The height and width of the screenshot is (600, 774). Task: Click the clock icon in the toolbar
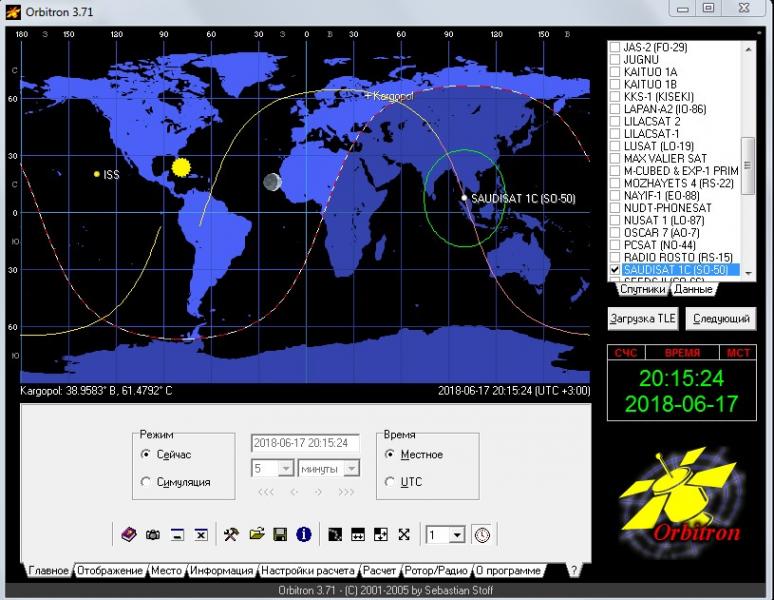click(x=483, y=535)
